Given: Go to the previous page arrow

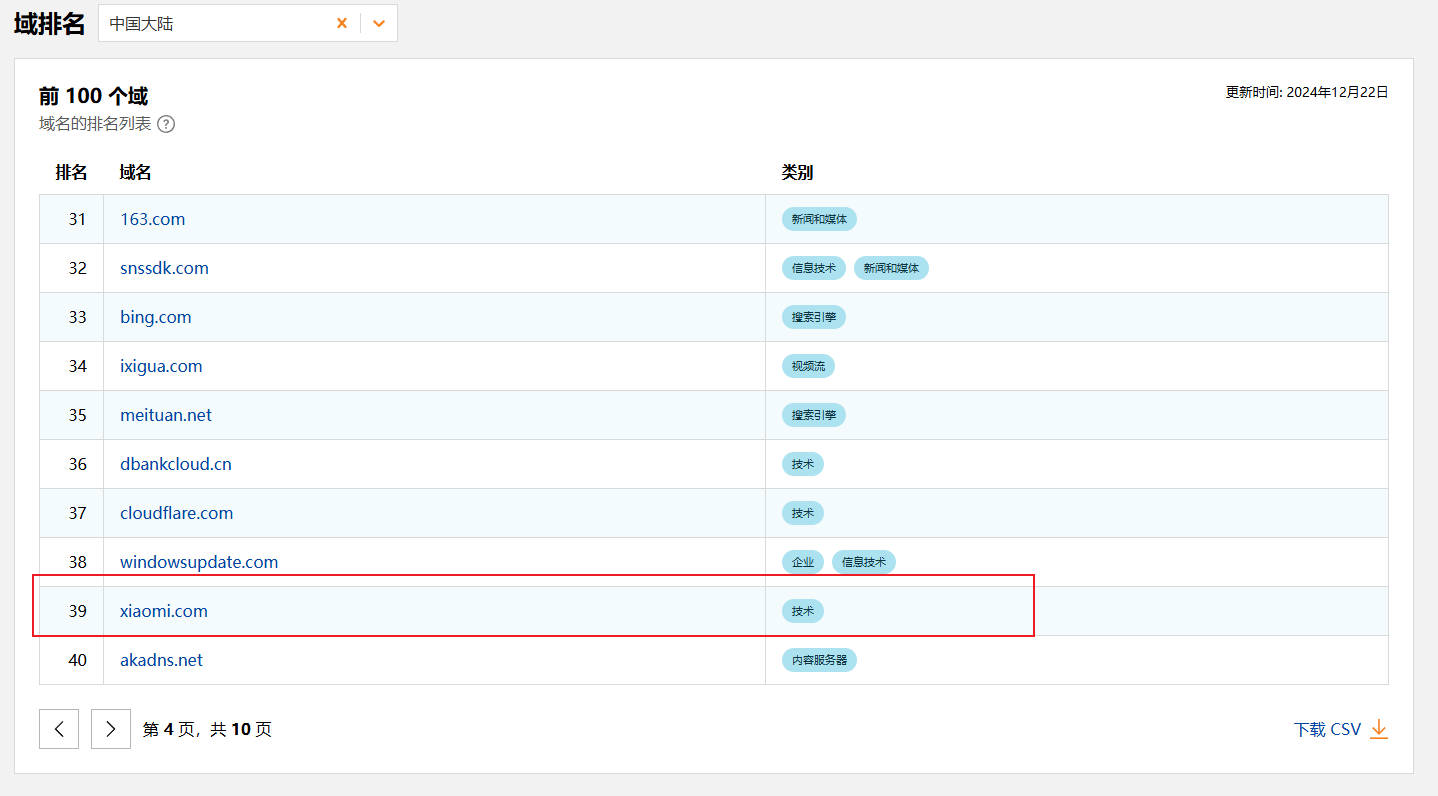Looking at the screenshot, I should [x=59, y=729].
